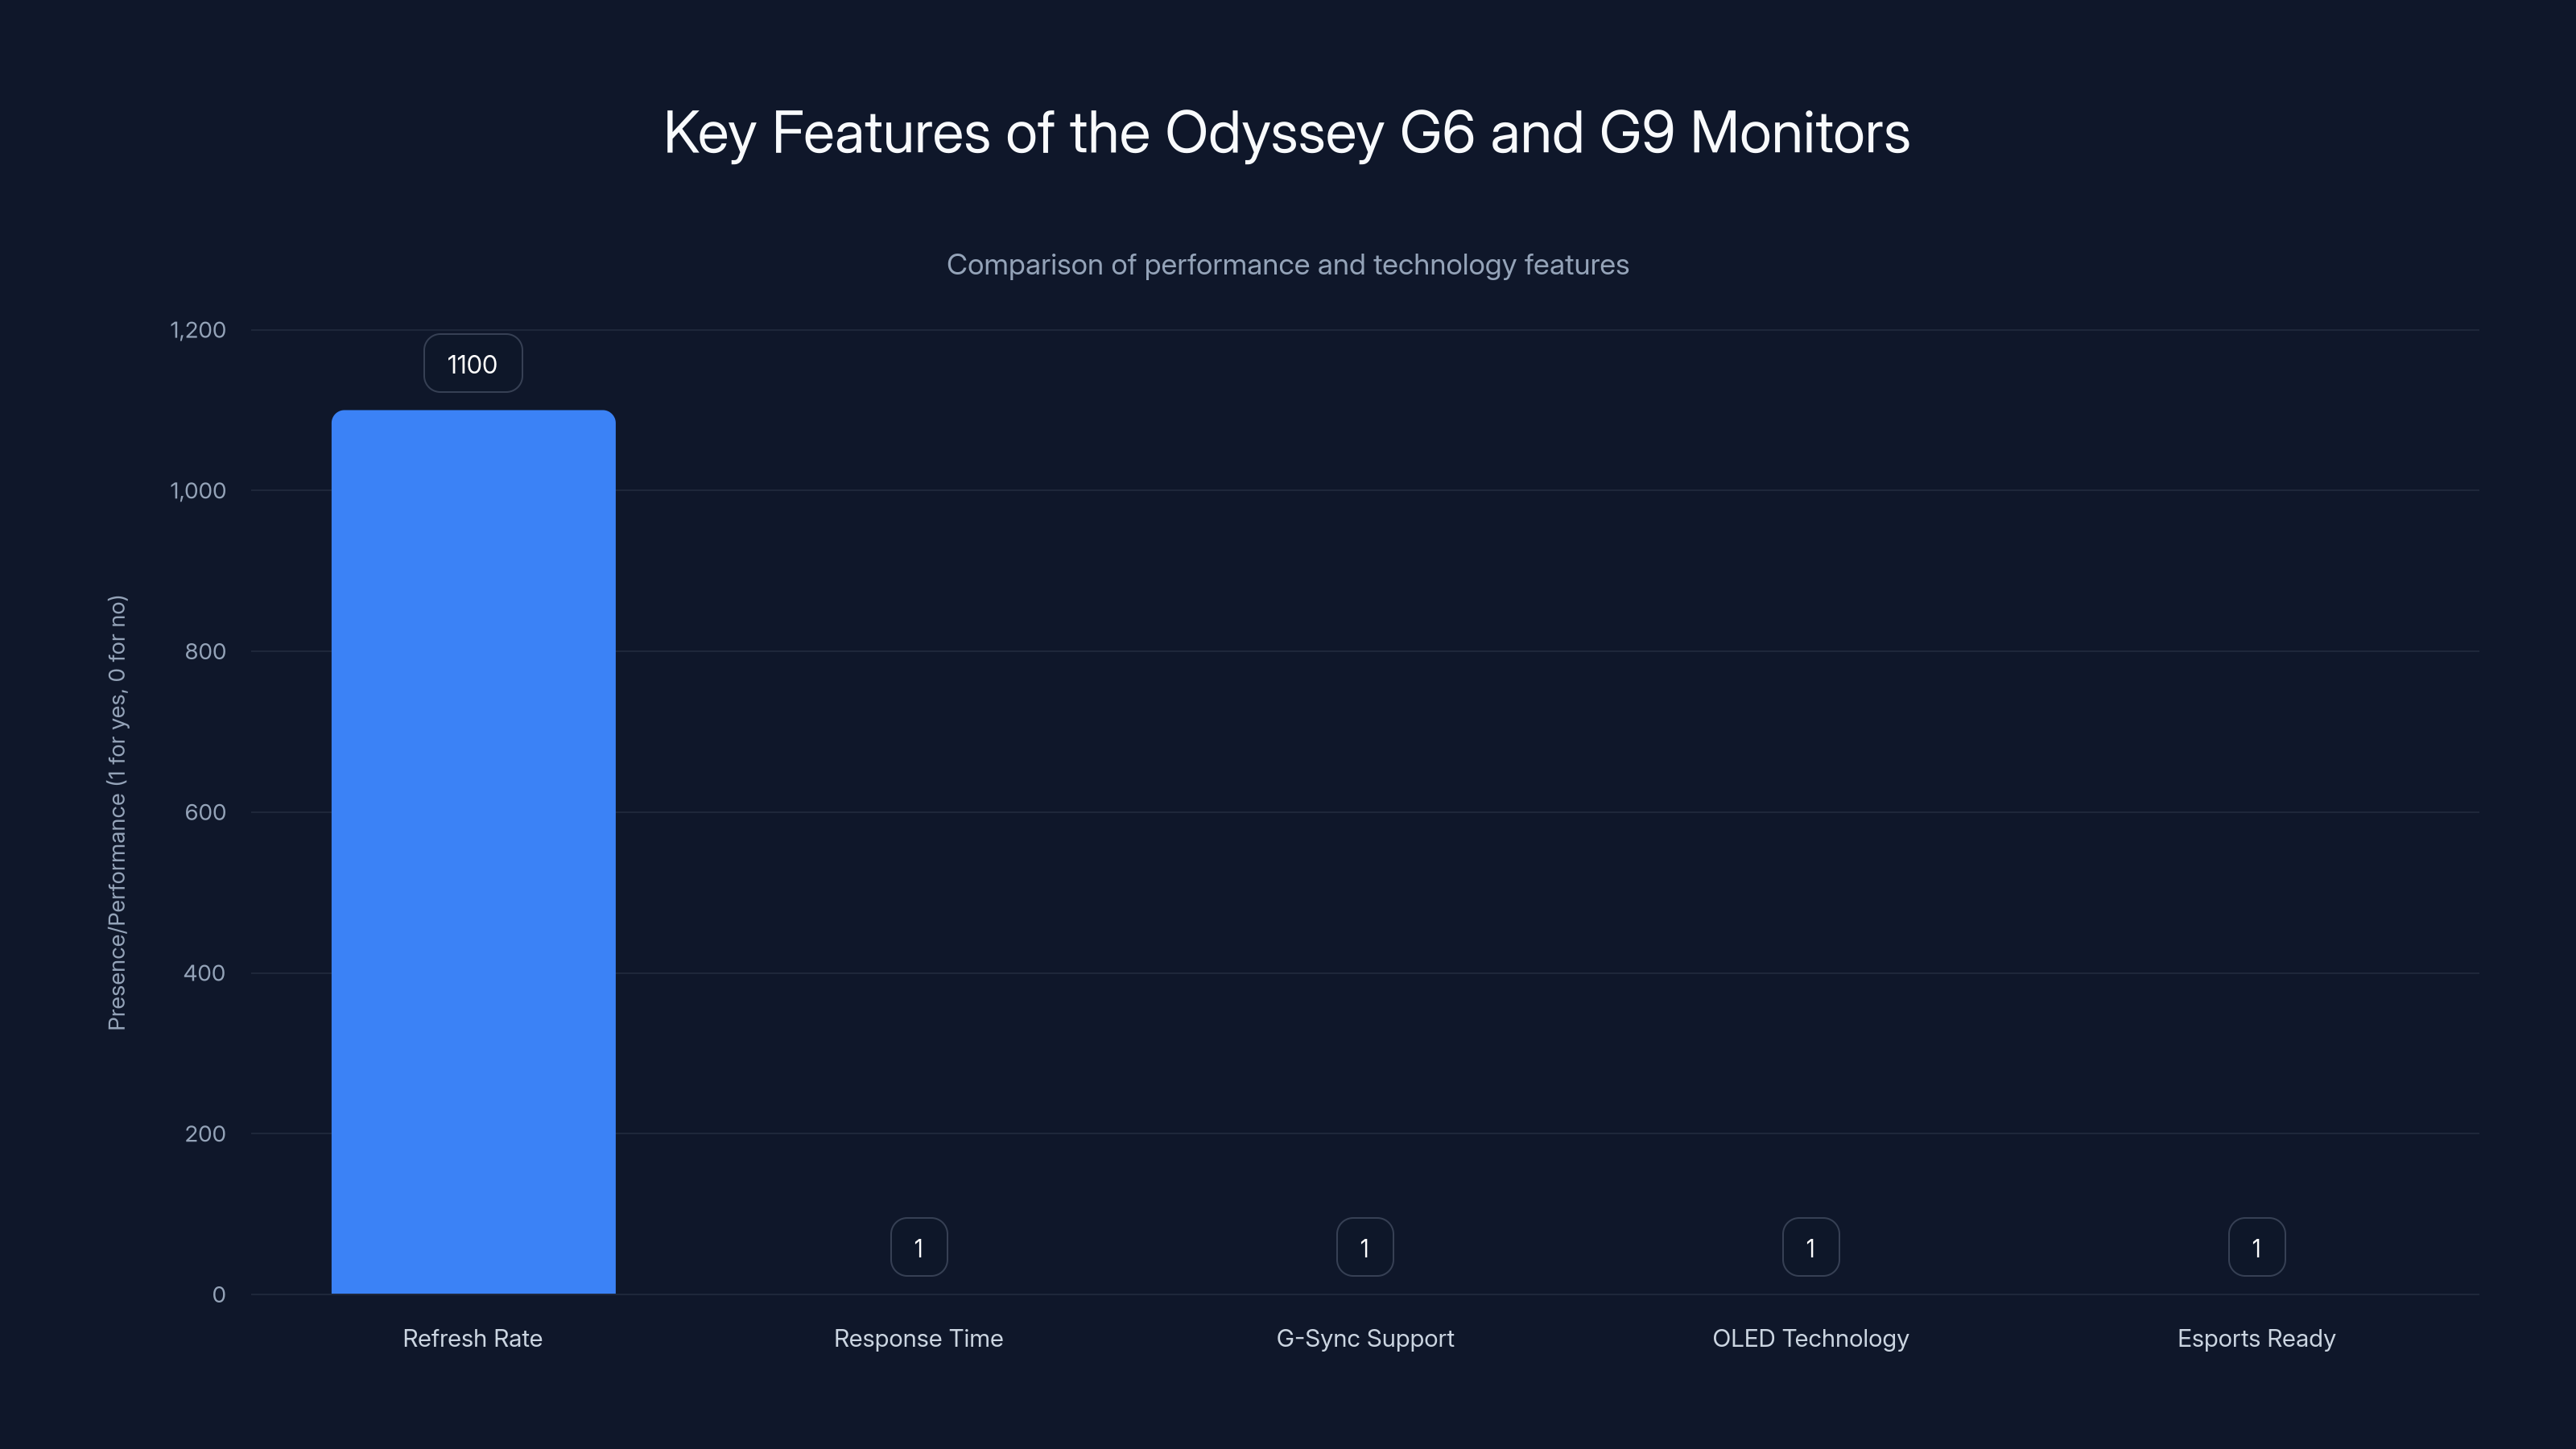Viewport: 2576px width, 1449px height.
Task: Select the Refresh Rate axis label
Action: 473,1338
